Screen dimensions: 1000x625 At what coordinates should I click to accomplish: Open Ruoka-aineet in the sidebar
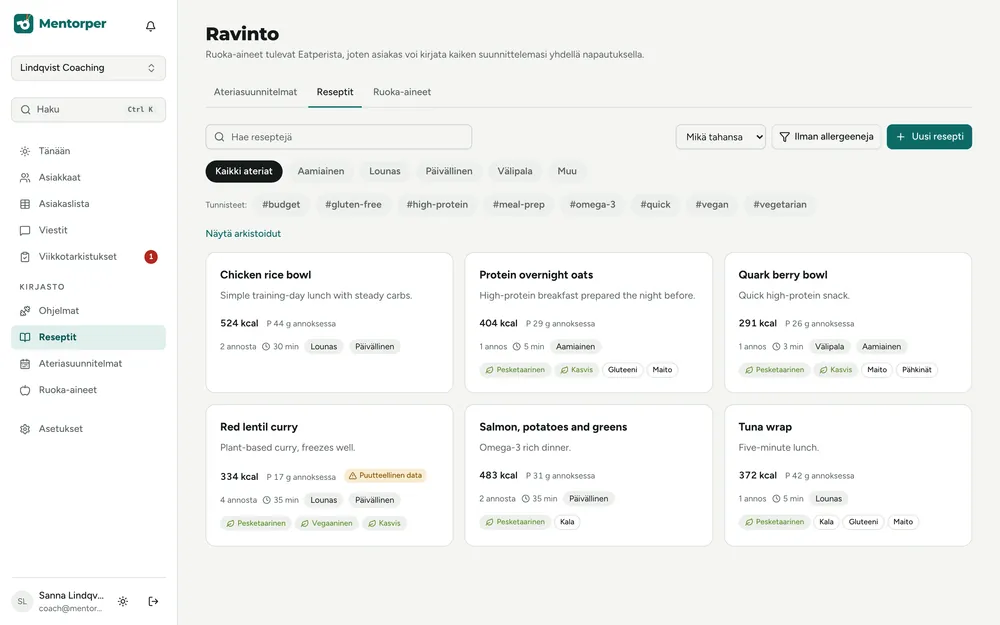(x=89, y=390)
